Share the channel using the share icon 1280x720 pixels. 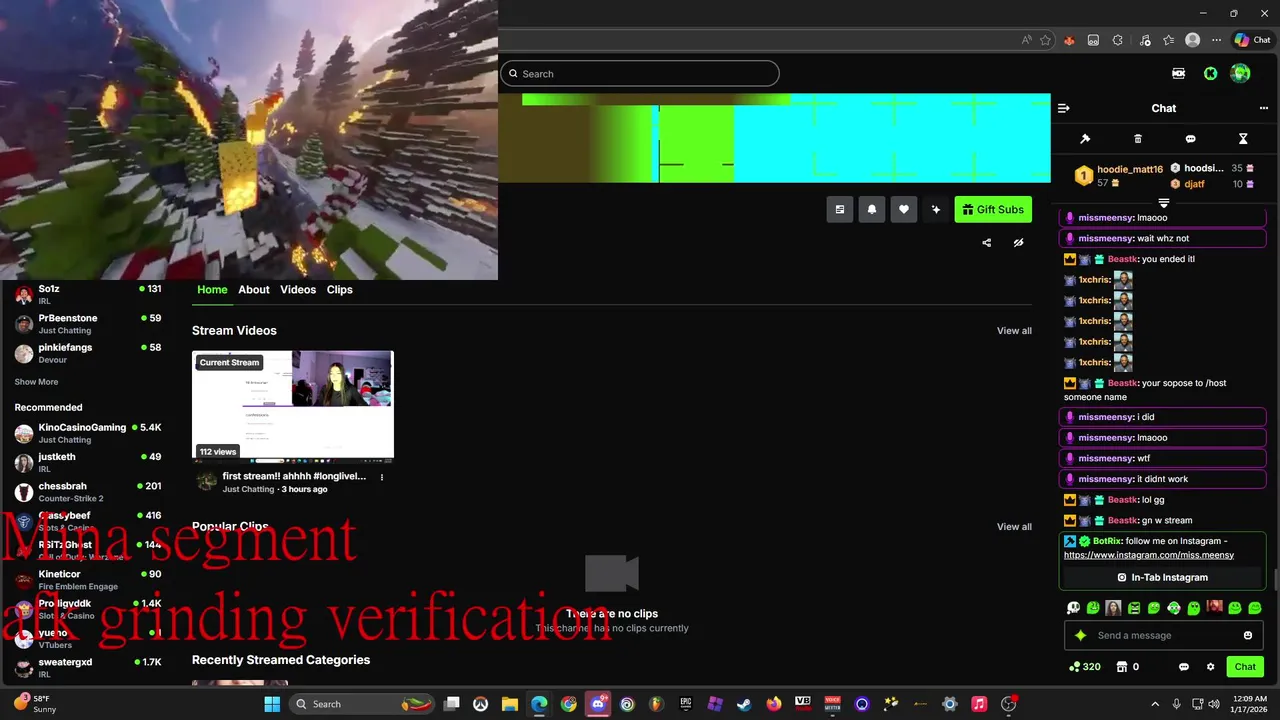pyautogui.click(x=987, y=242)
